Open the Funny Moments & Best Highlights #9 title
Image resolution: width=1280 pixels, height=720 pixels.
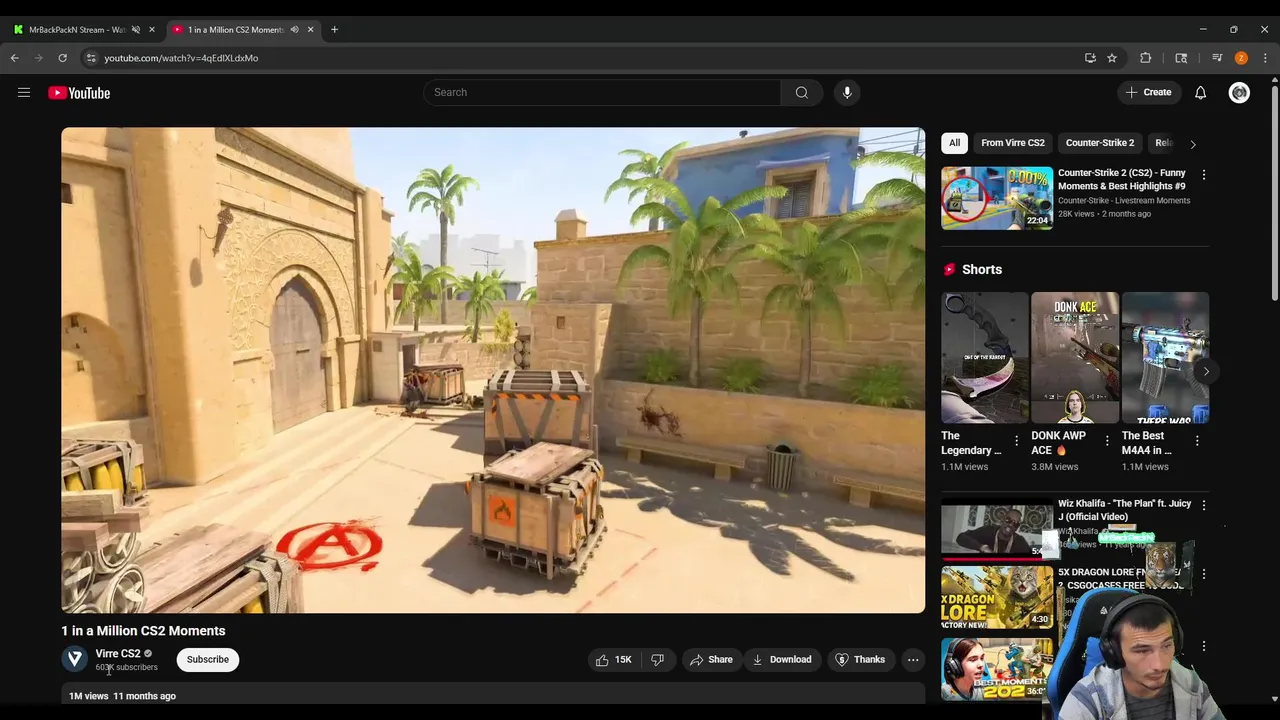tap(1122, 180)
